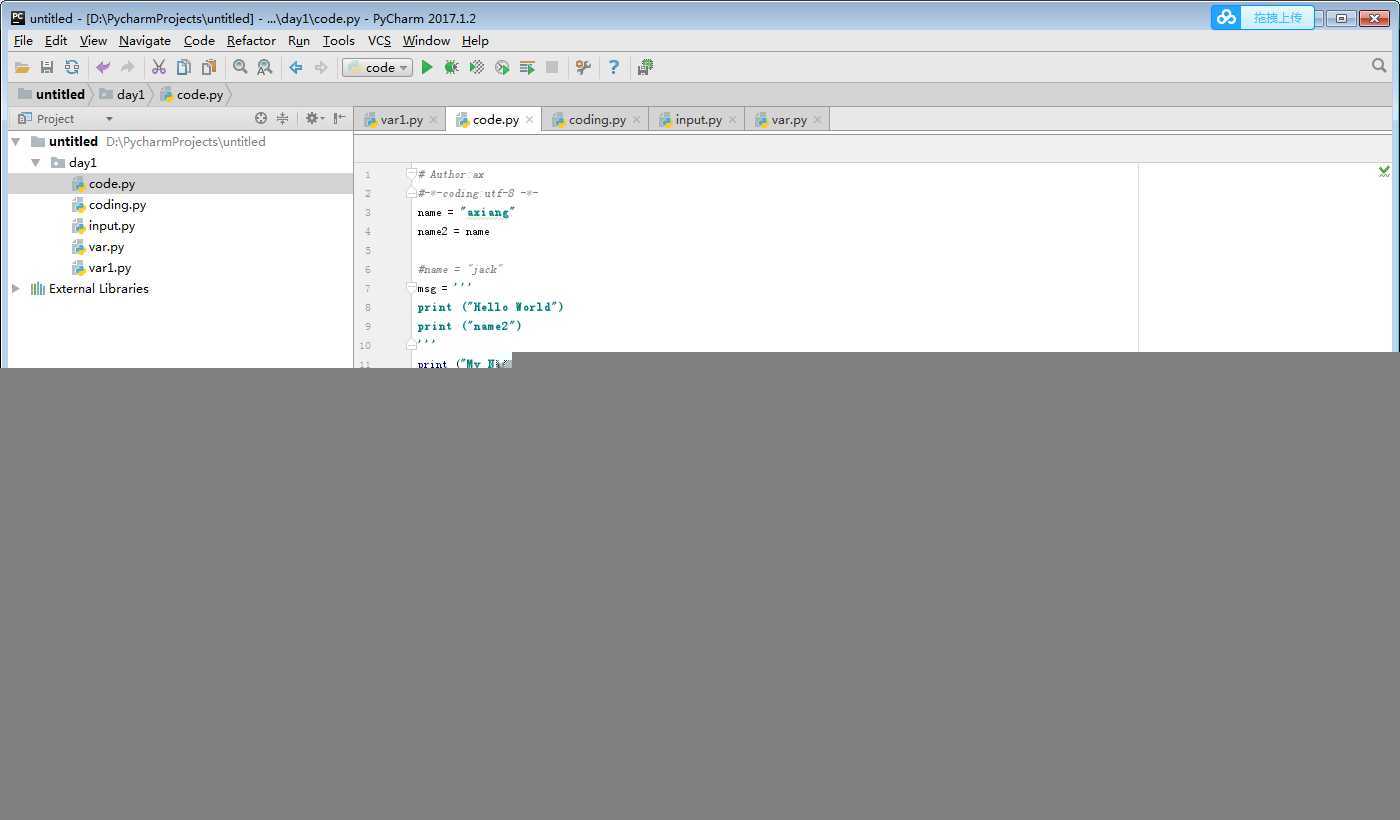Screen dimensions: 1400x820
Task: Close the code.py editor tab
Action: coord(529,119)
